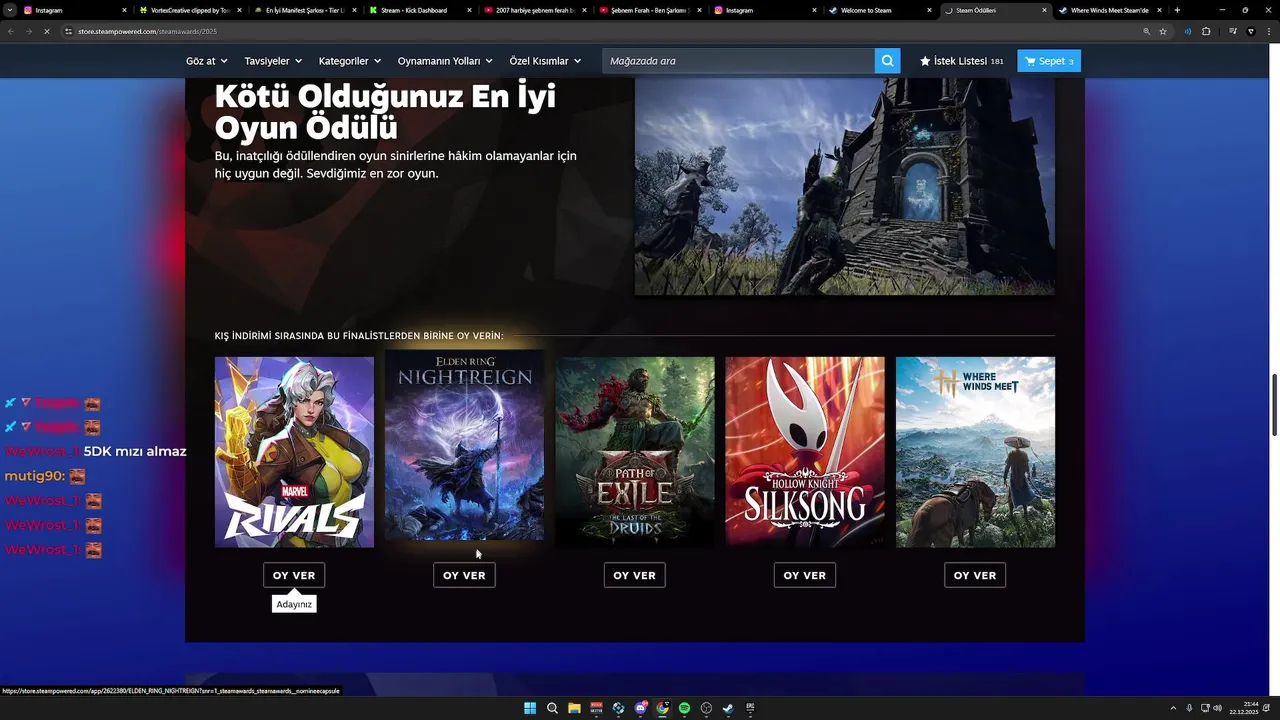
Task: Go back in browser history
Action: pyautogui.click(x=11, y=31)
